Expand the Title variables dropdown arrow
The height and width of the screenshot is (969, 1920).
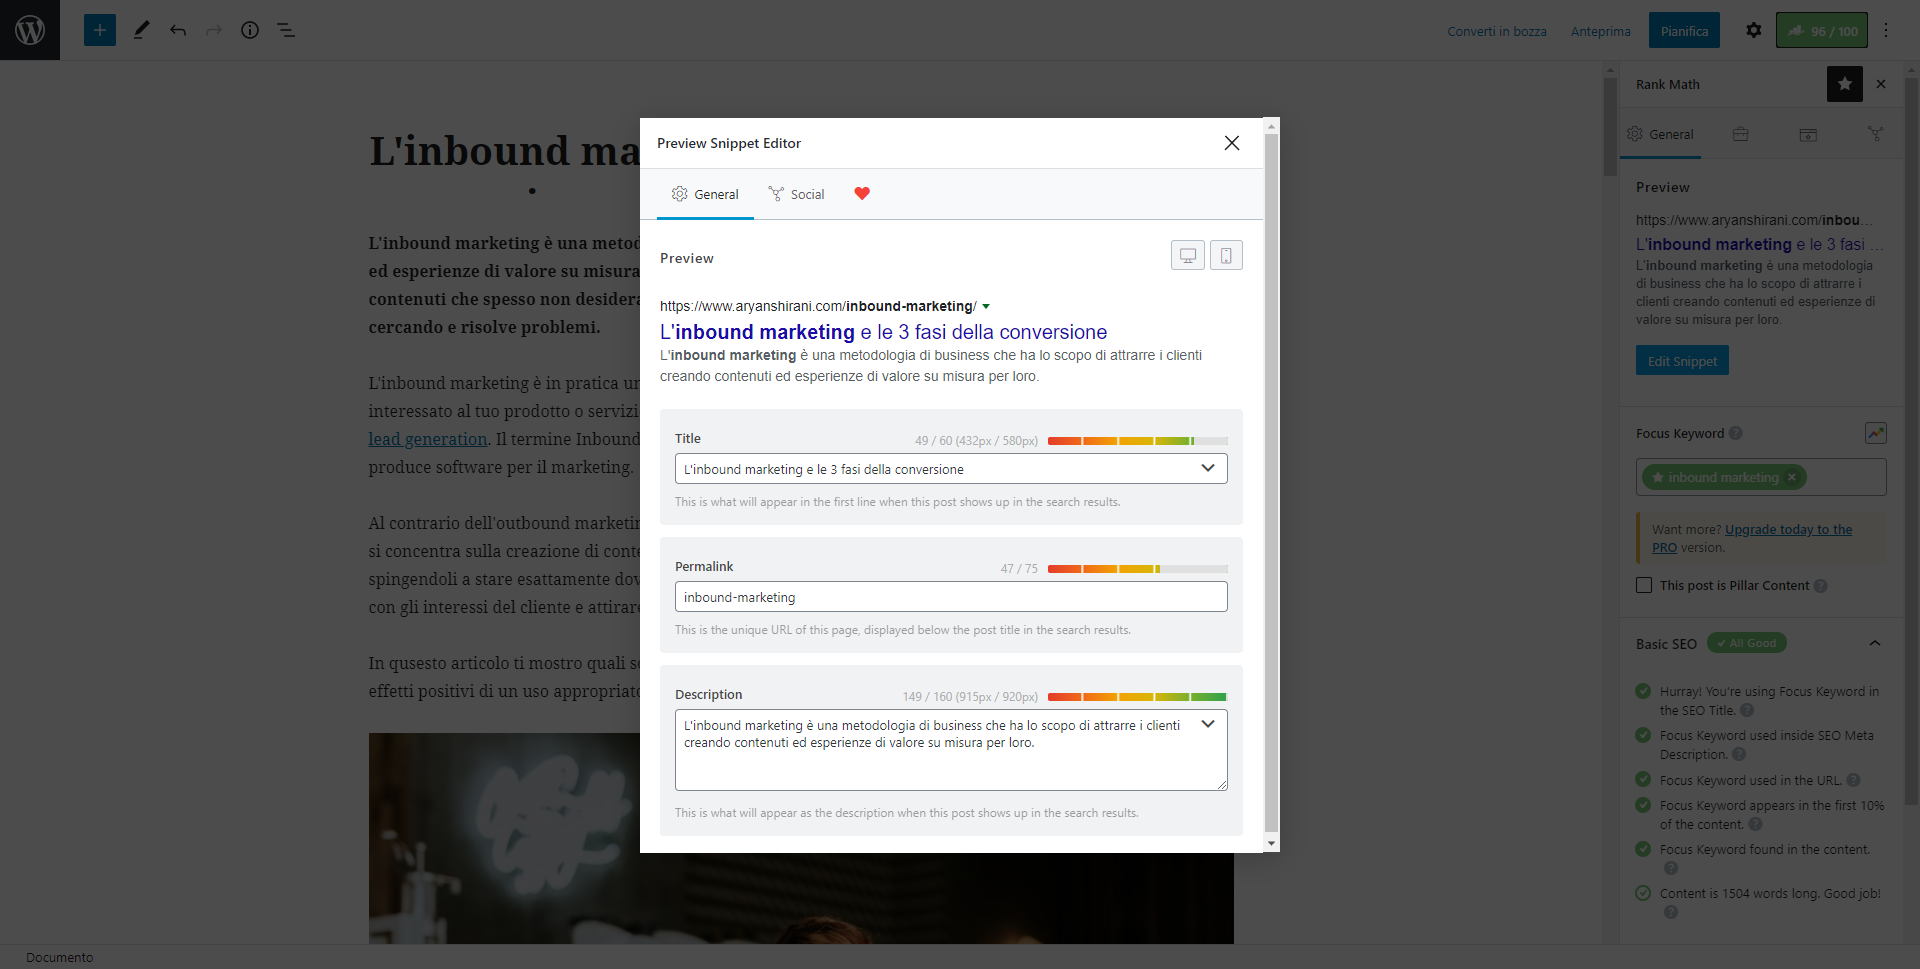(x=1208, y=468)
